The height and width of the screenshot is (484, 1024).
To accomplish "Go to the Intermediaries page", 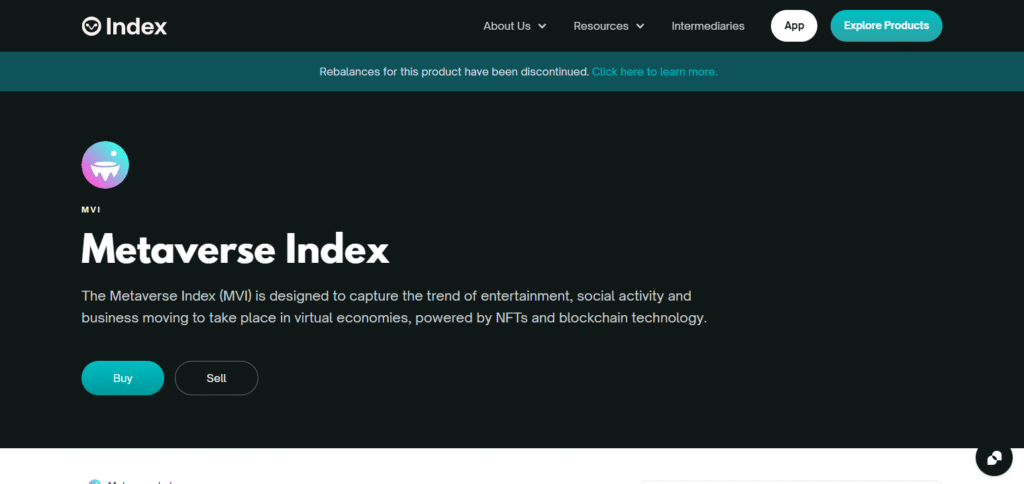I will coord(708,26).
